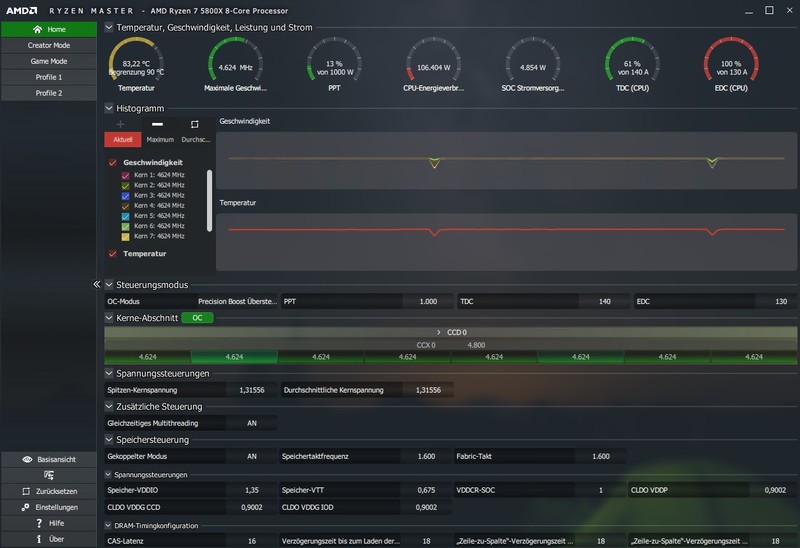Toggle Kern 6 checkbox
800x548 pixels.
tap(126, 226)
